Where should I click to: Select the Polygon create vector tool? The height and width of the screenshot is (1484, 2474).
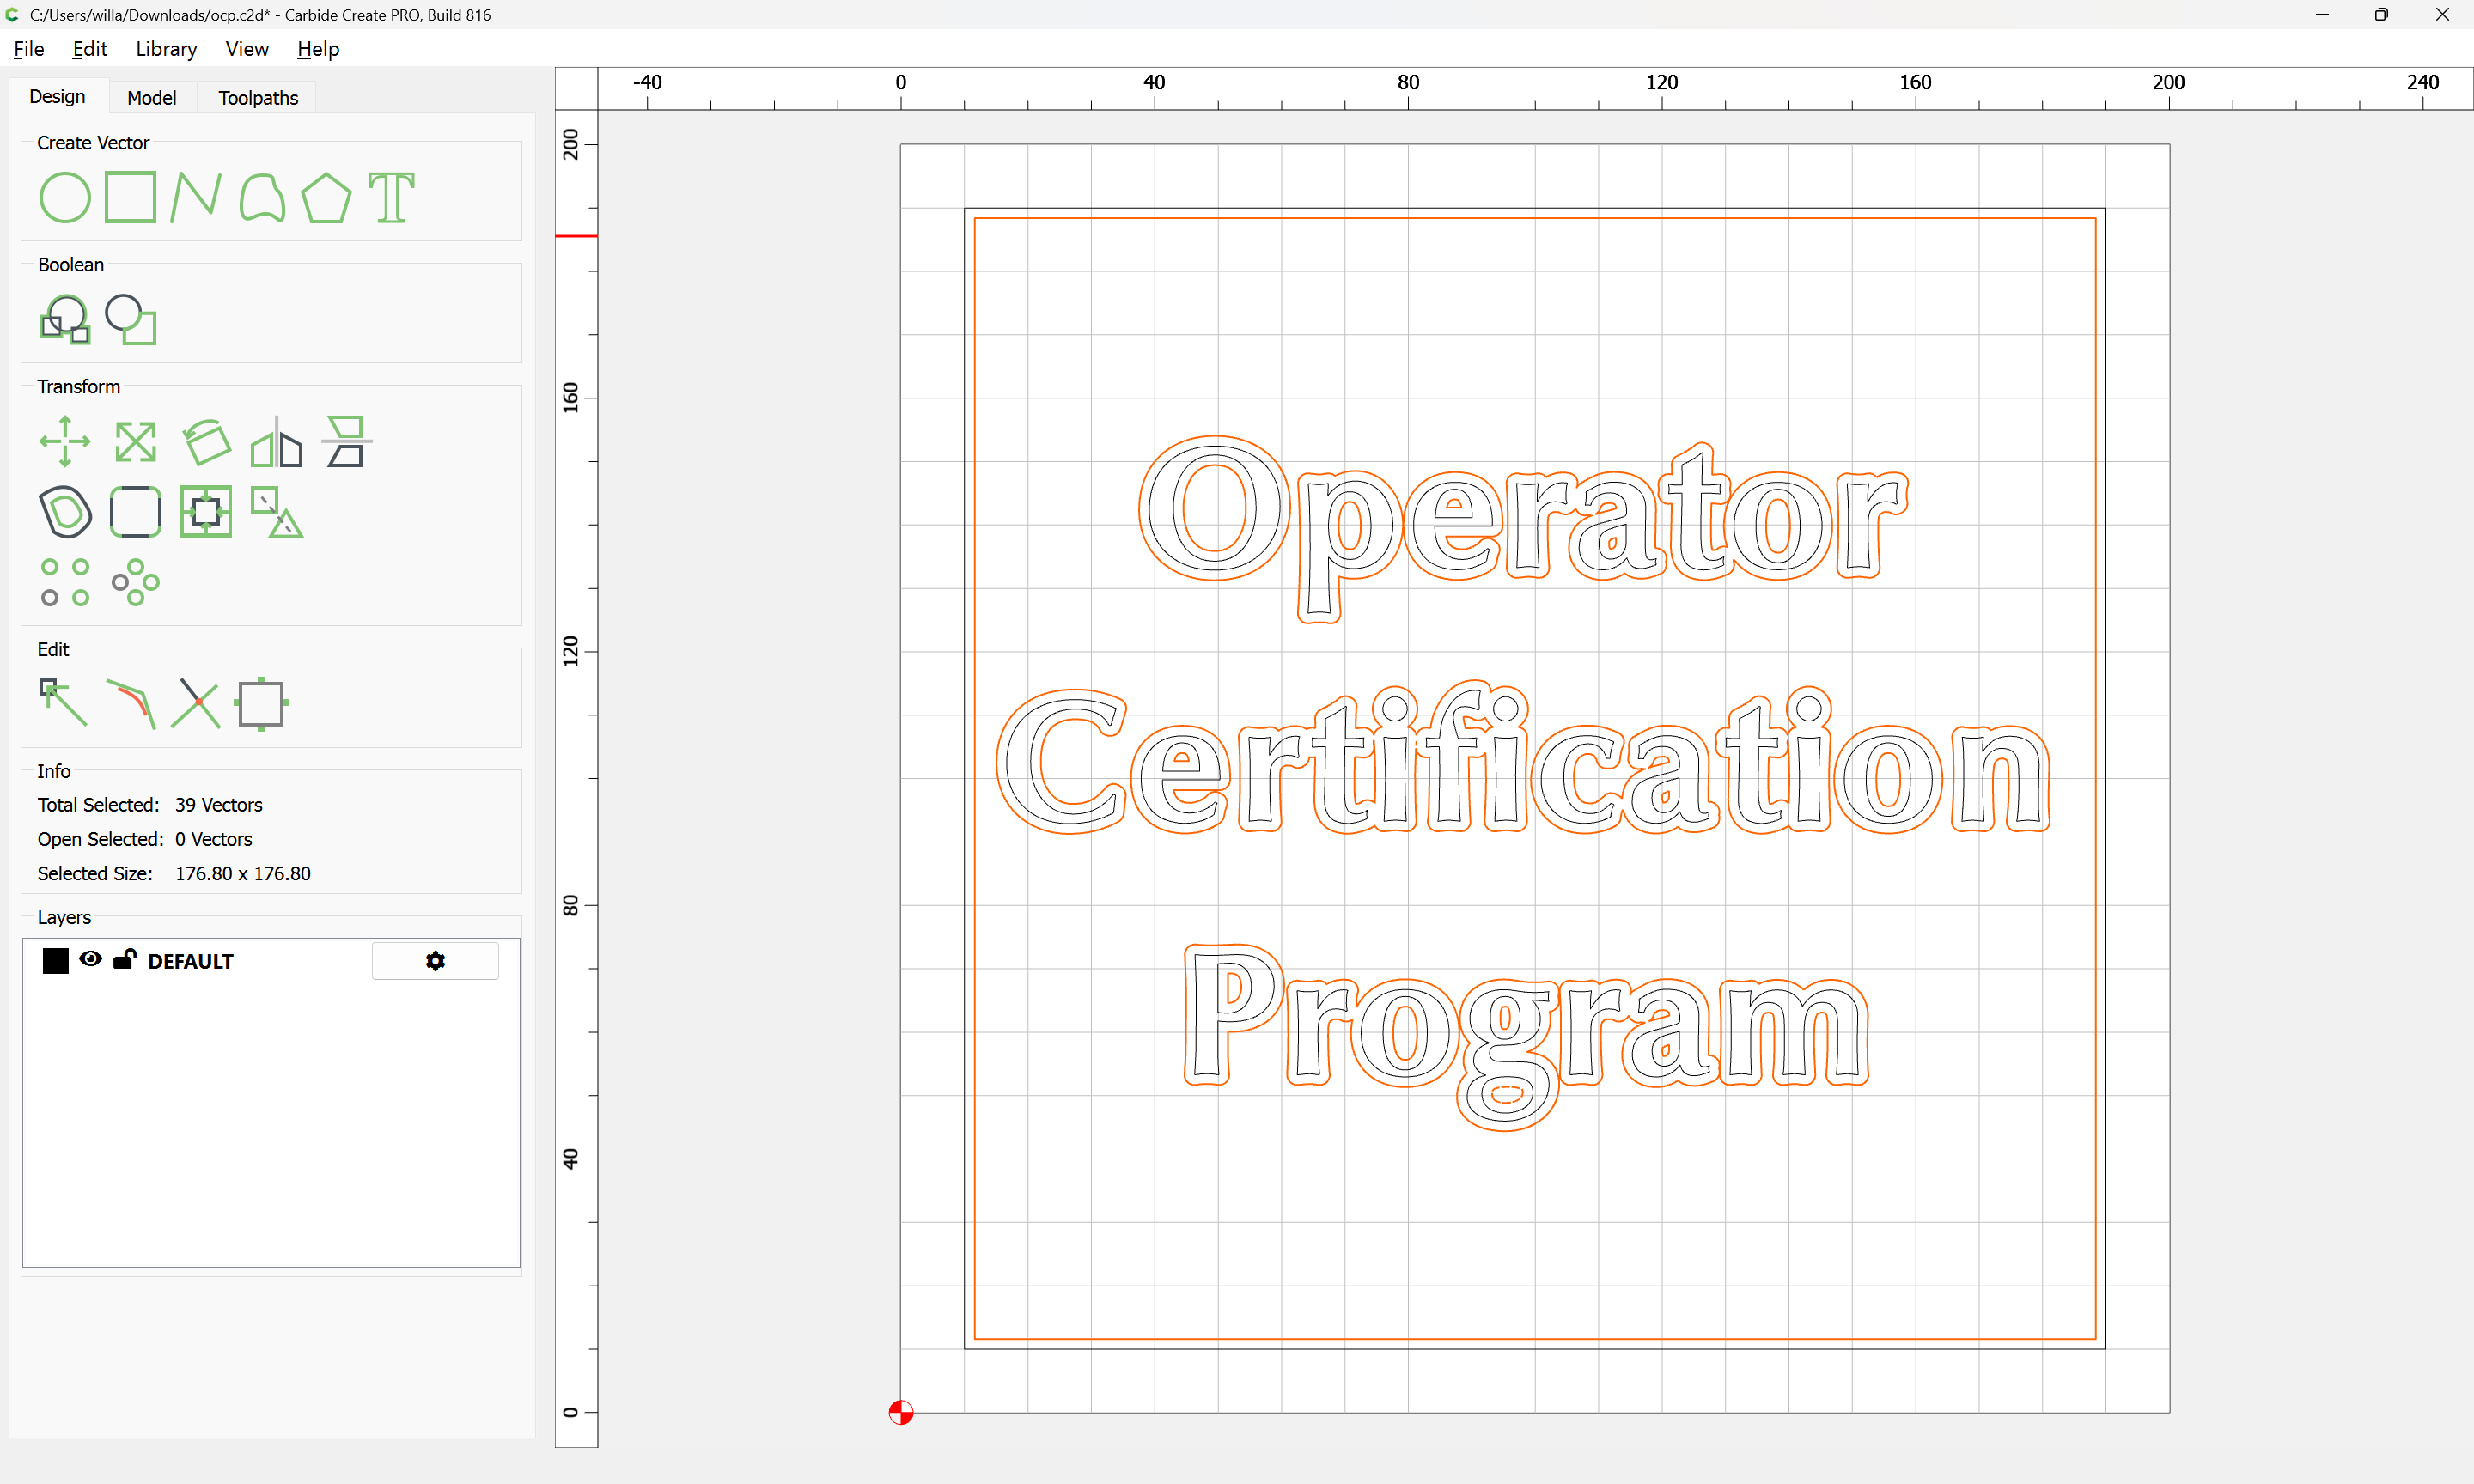pyautogui.click(x=326, y=197)
